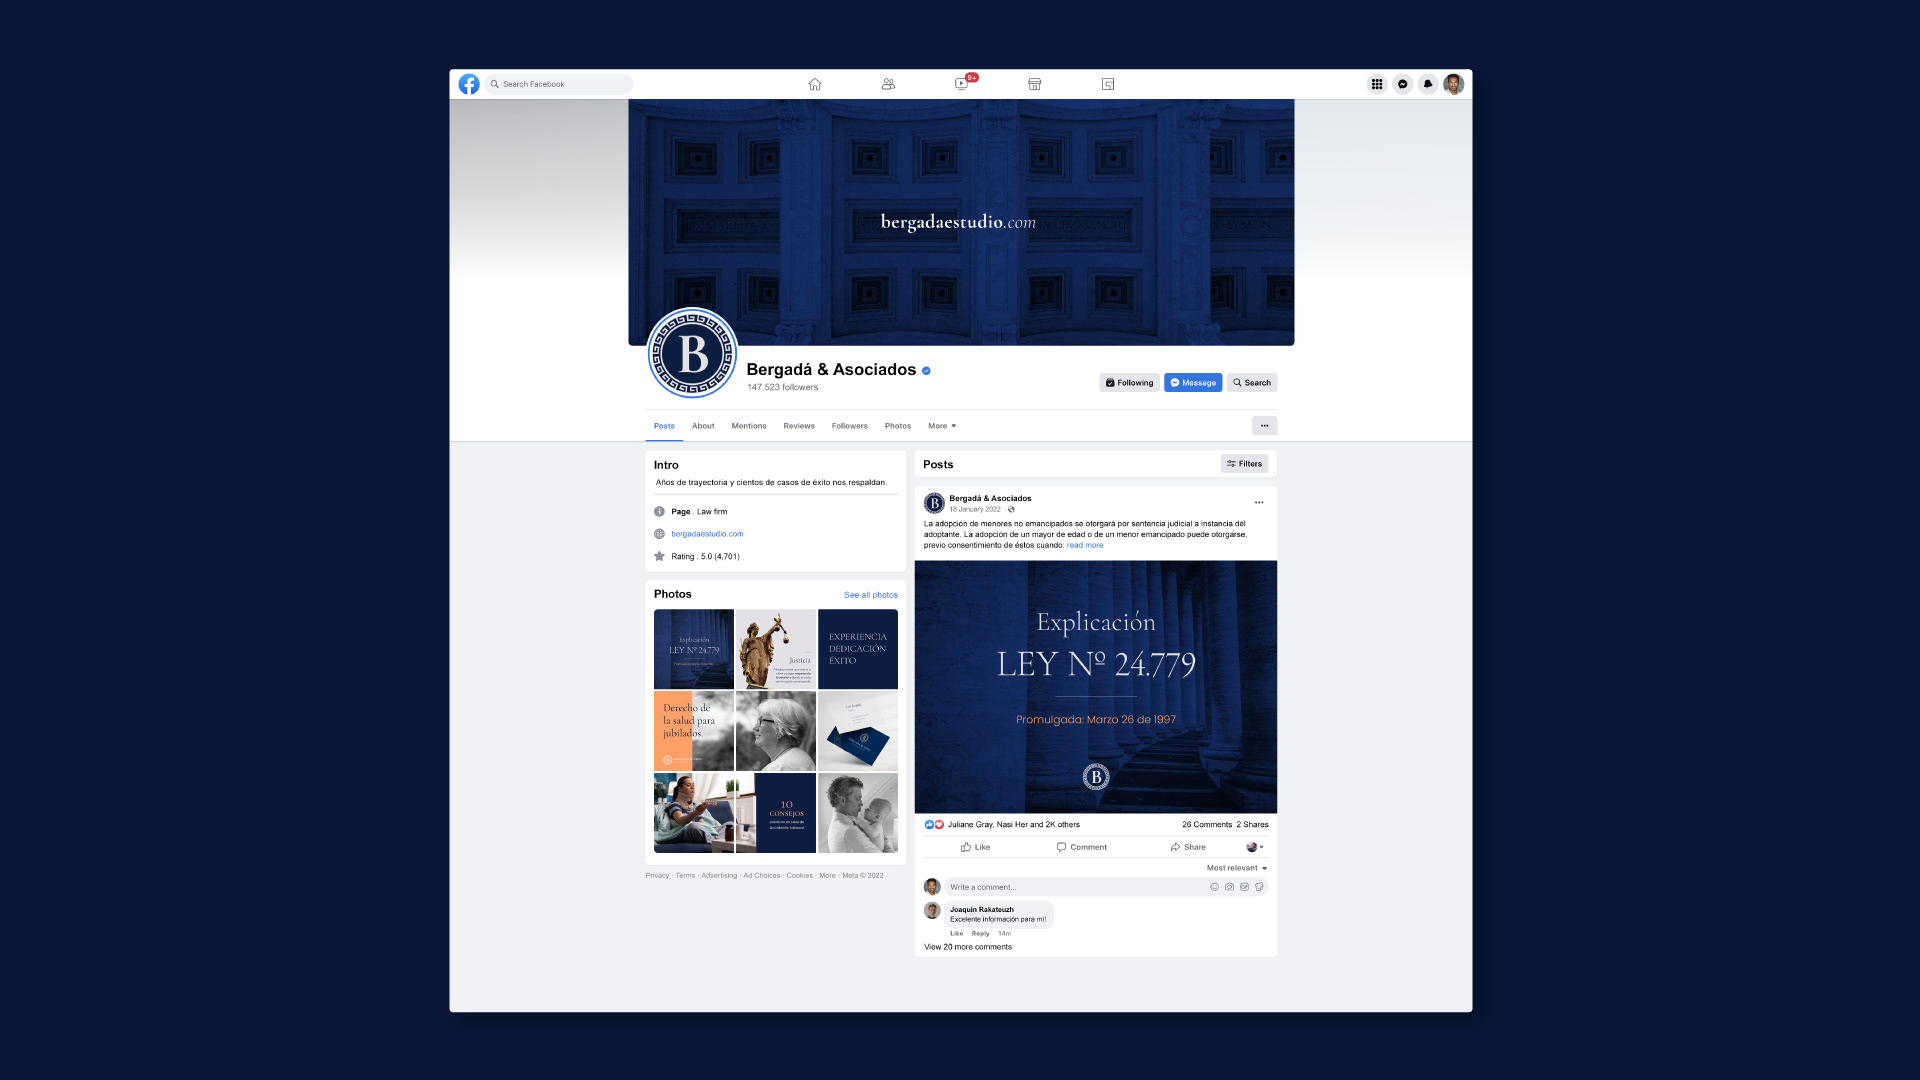Click the Ad Choices footer link
The height and width of the screenshot is (1080, 1920).
762,876
